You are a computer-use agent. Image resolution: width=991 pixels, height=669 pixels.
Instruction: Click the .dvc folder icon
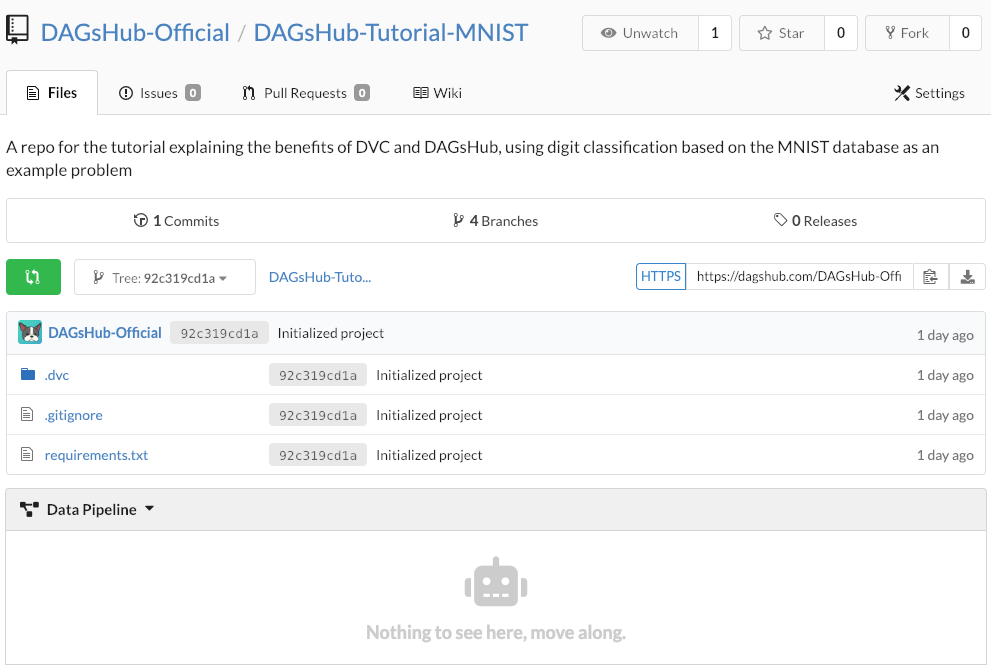pyautogui.click(x=28, y=375)
